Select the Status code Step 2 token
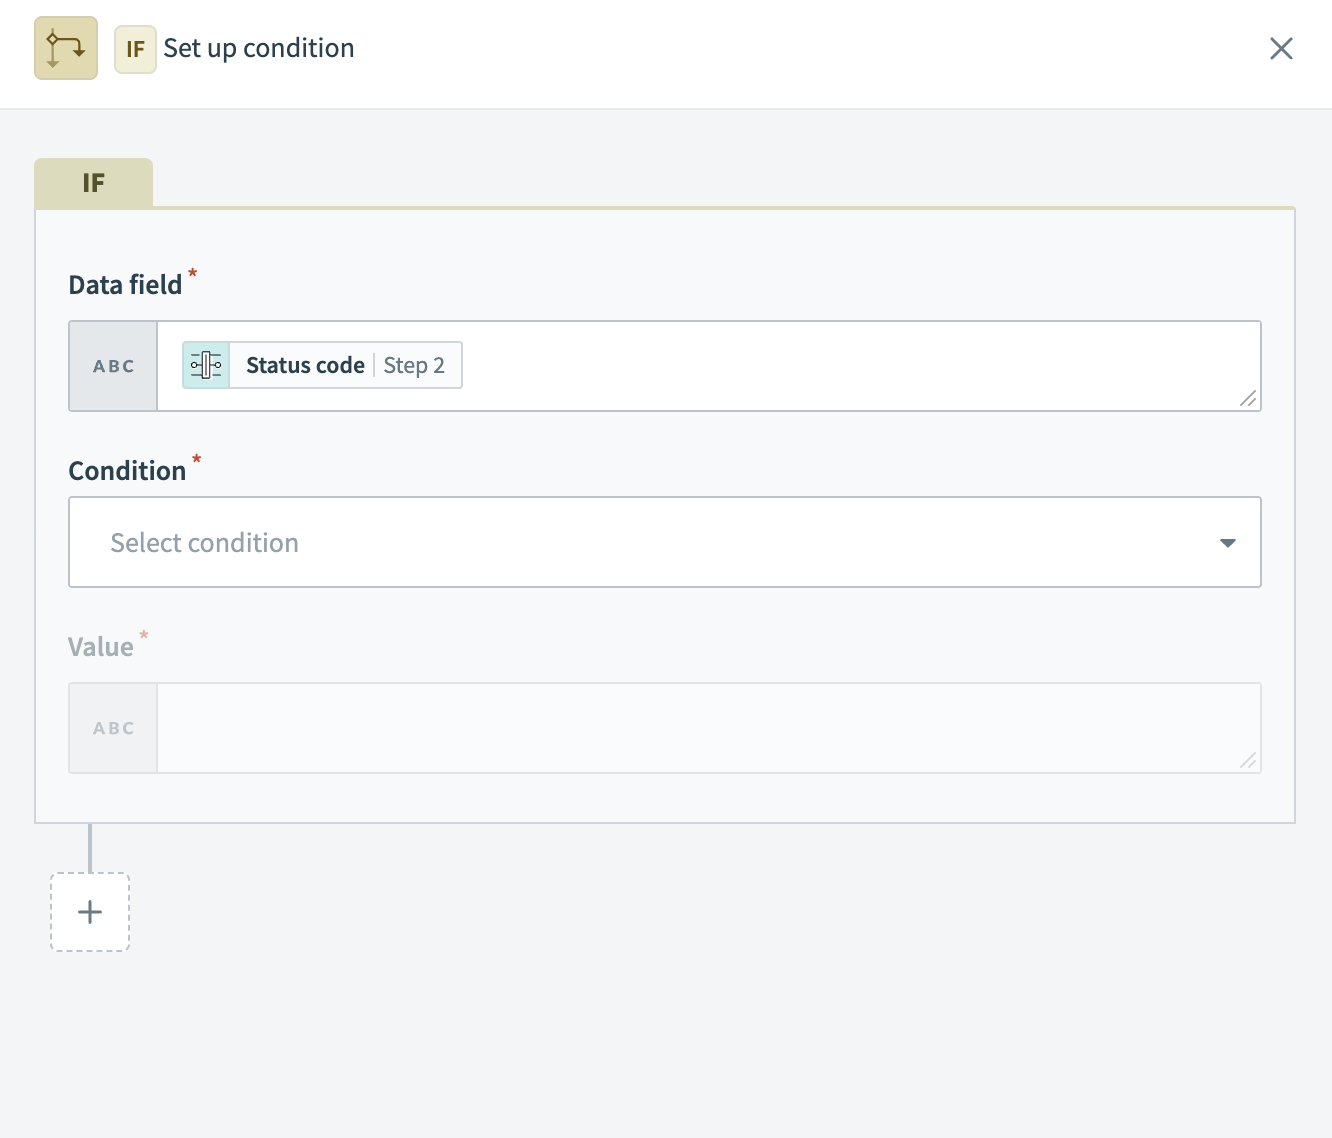 point(320,365)
